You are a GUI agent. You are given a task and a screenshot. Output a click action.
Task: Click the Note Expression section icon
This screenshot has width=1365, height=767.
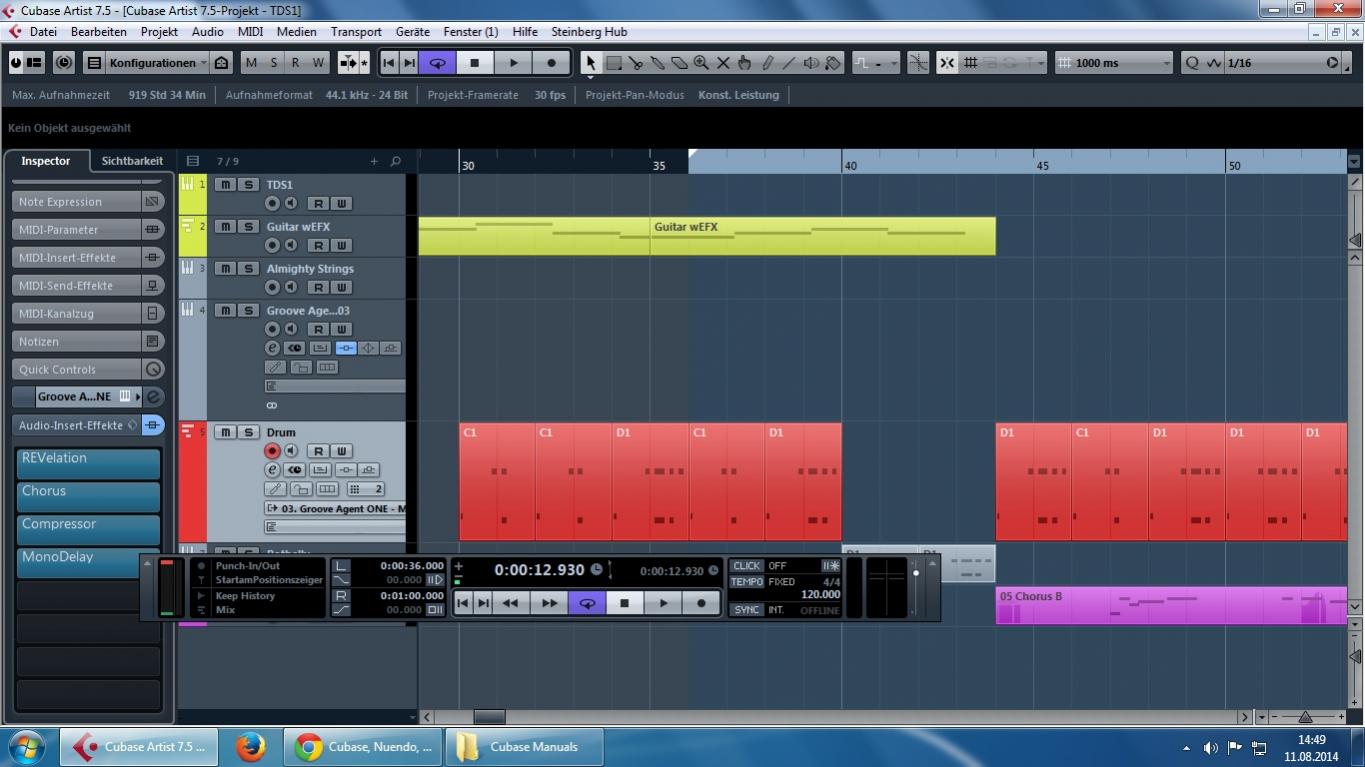coord(153,201)
